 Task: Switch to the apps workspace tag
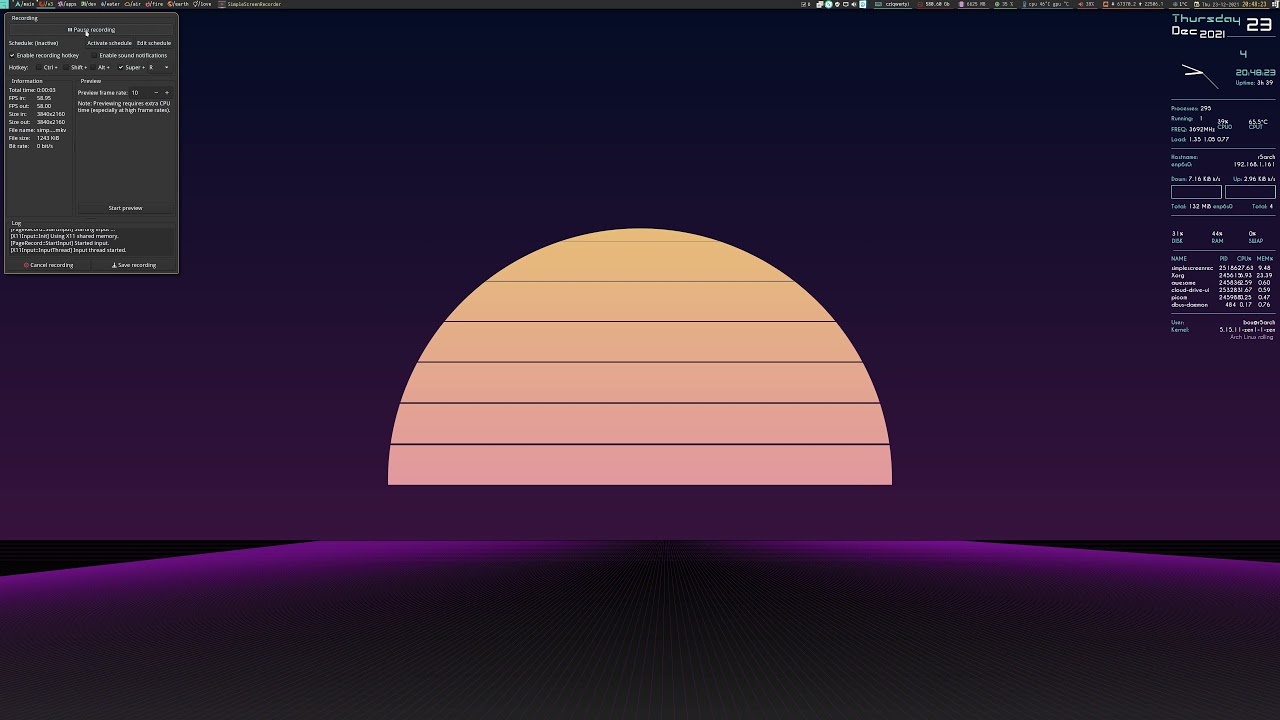(x=67, y=4)
